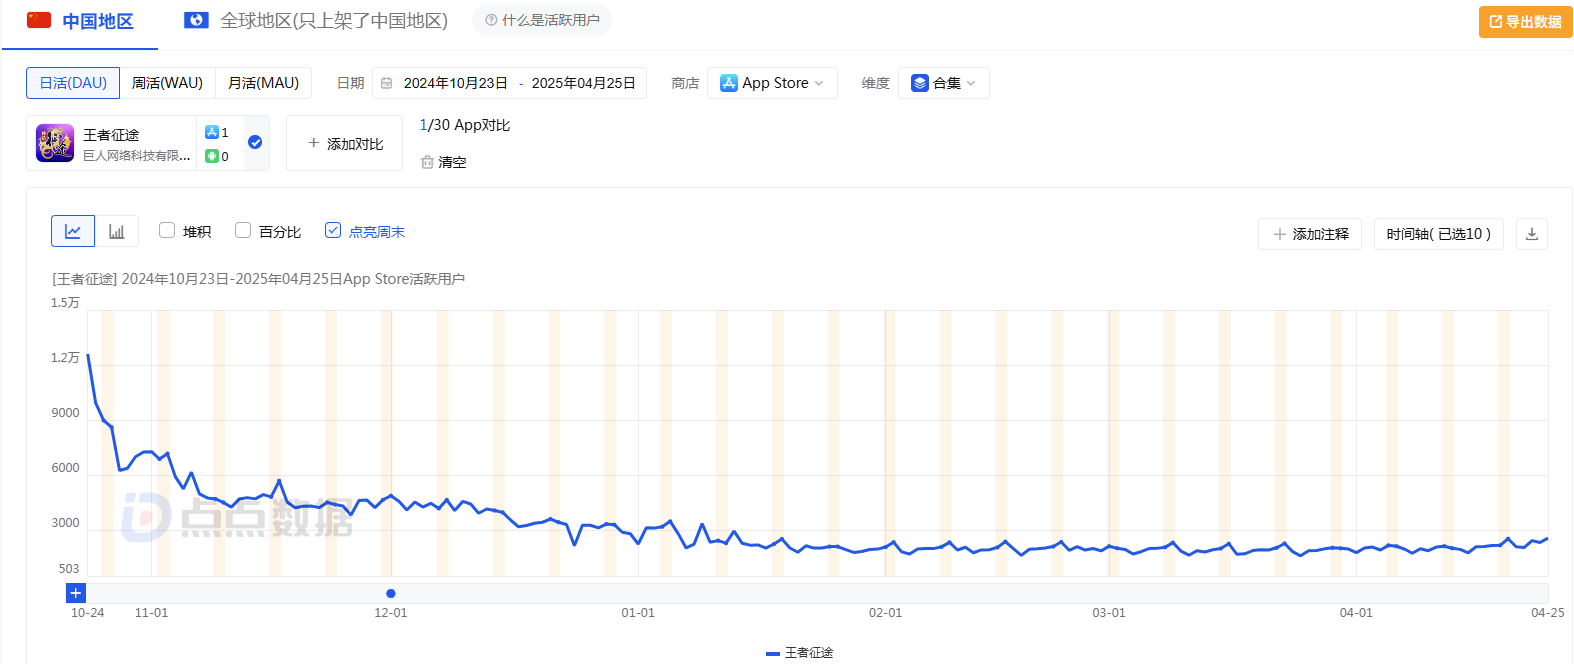Enable the 百分比 percentage checkbox
The image size is (1574, 664).
click(x=243, y=231)
